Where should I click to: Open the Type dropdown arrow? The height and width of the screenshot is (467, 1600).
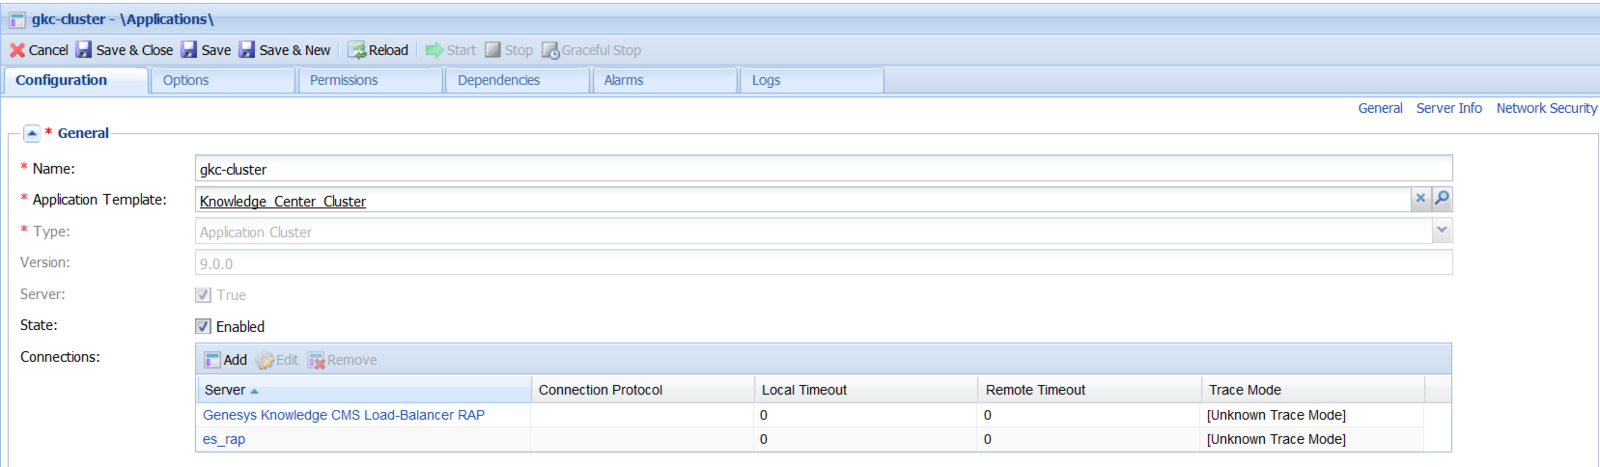(1442, 231)
